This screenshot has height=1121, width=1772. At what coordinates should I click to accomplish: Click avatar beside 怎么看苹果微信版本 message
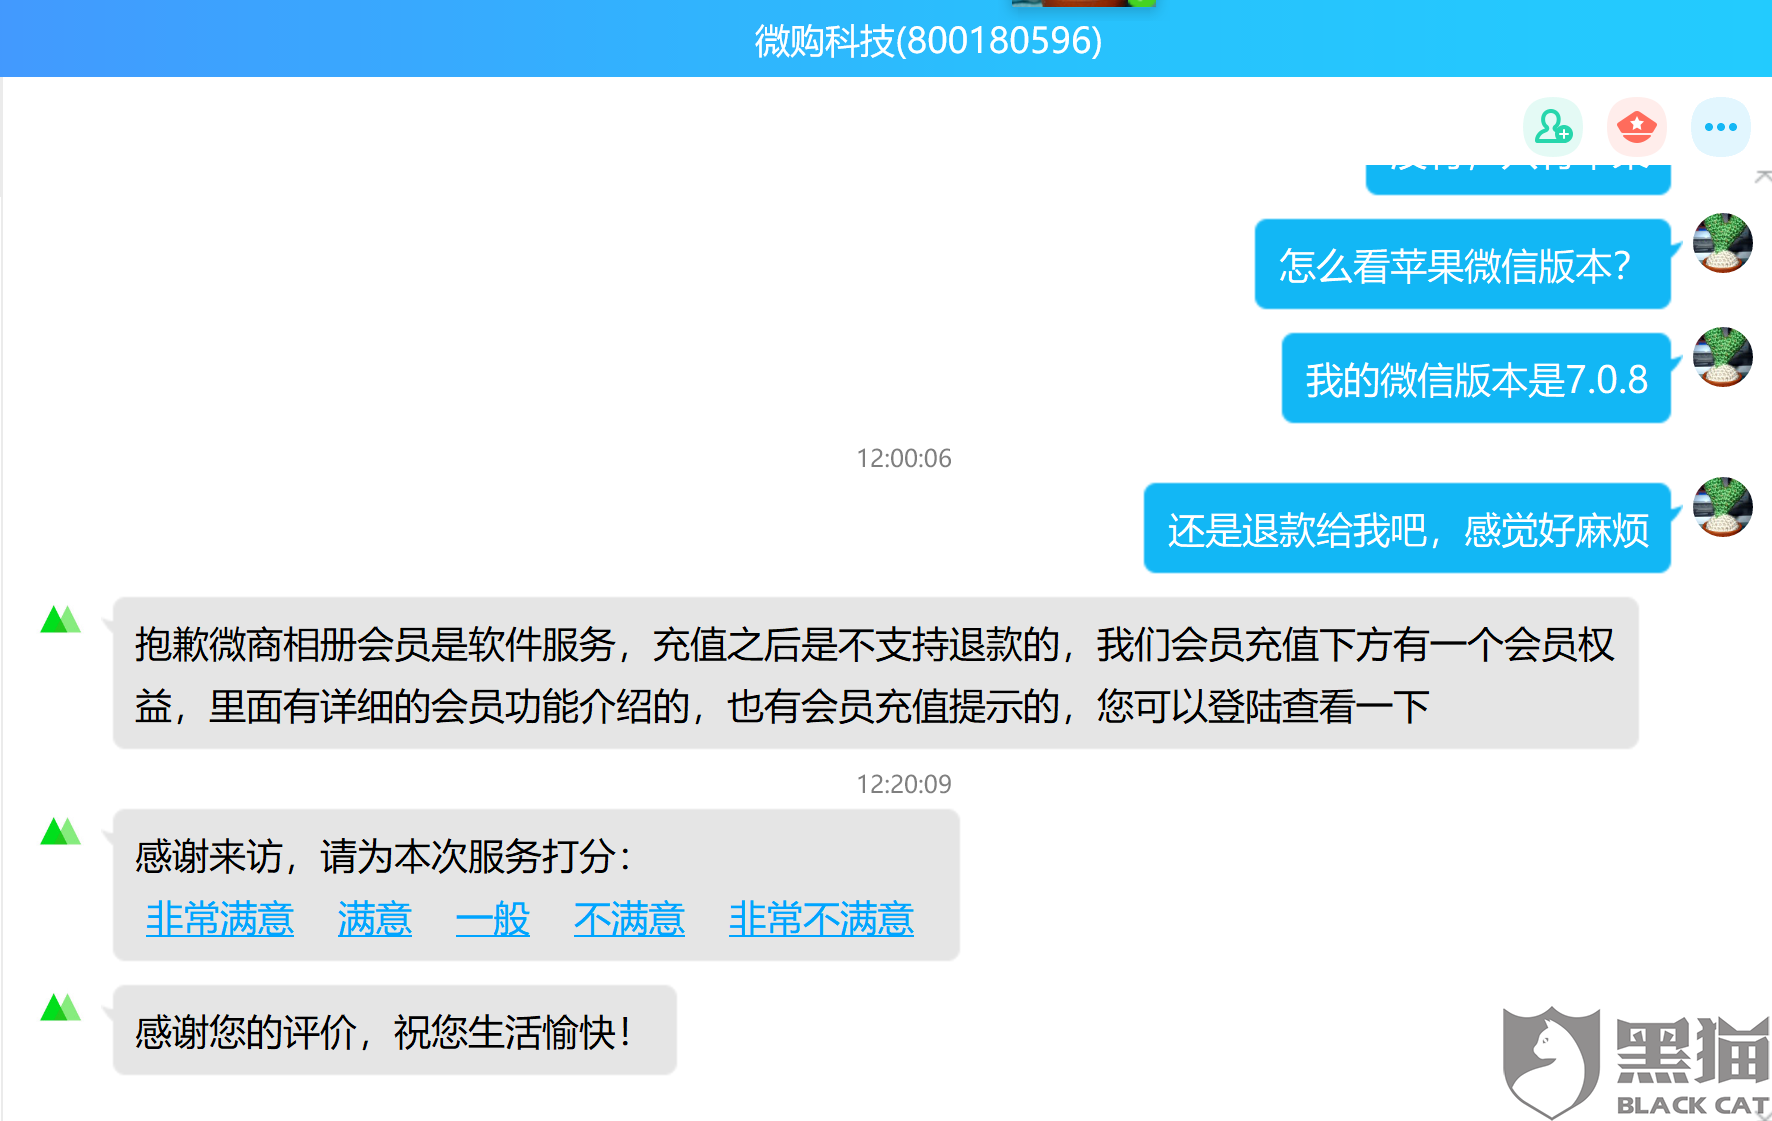click(1722, 243)
